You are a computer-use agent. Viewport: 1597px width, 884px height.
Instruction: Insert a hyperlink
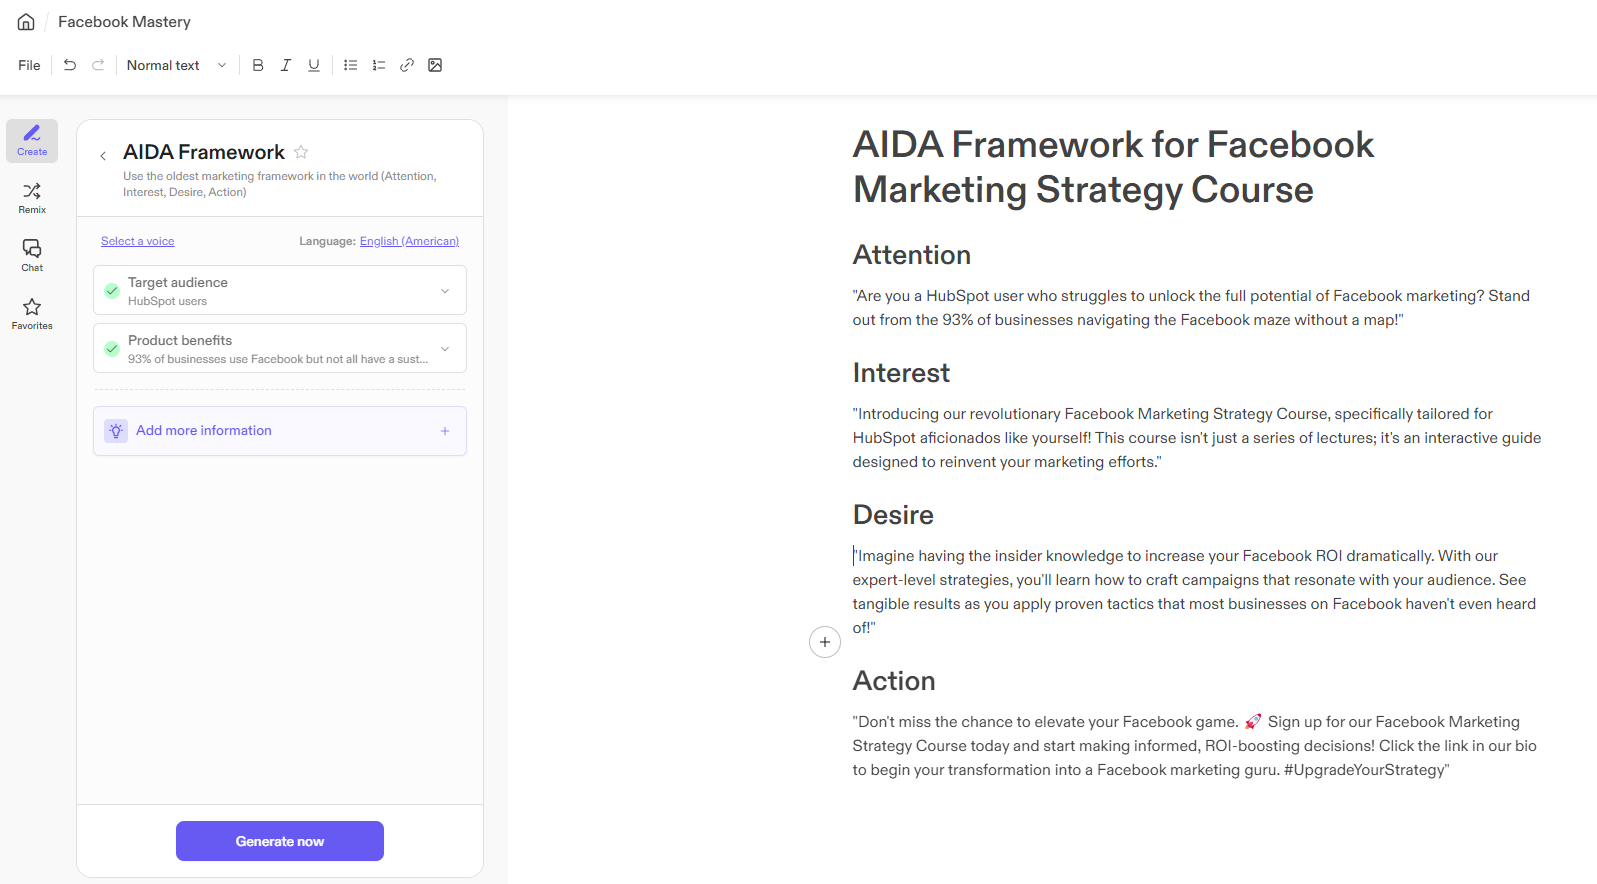click(407, 65)
